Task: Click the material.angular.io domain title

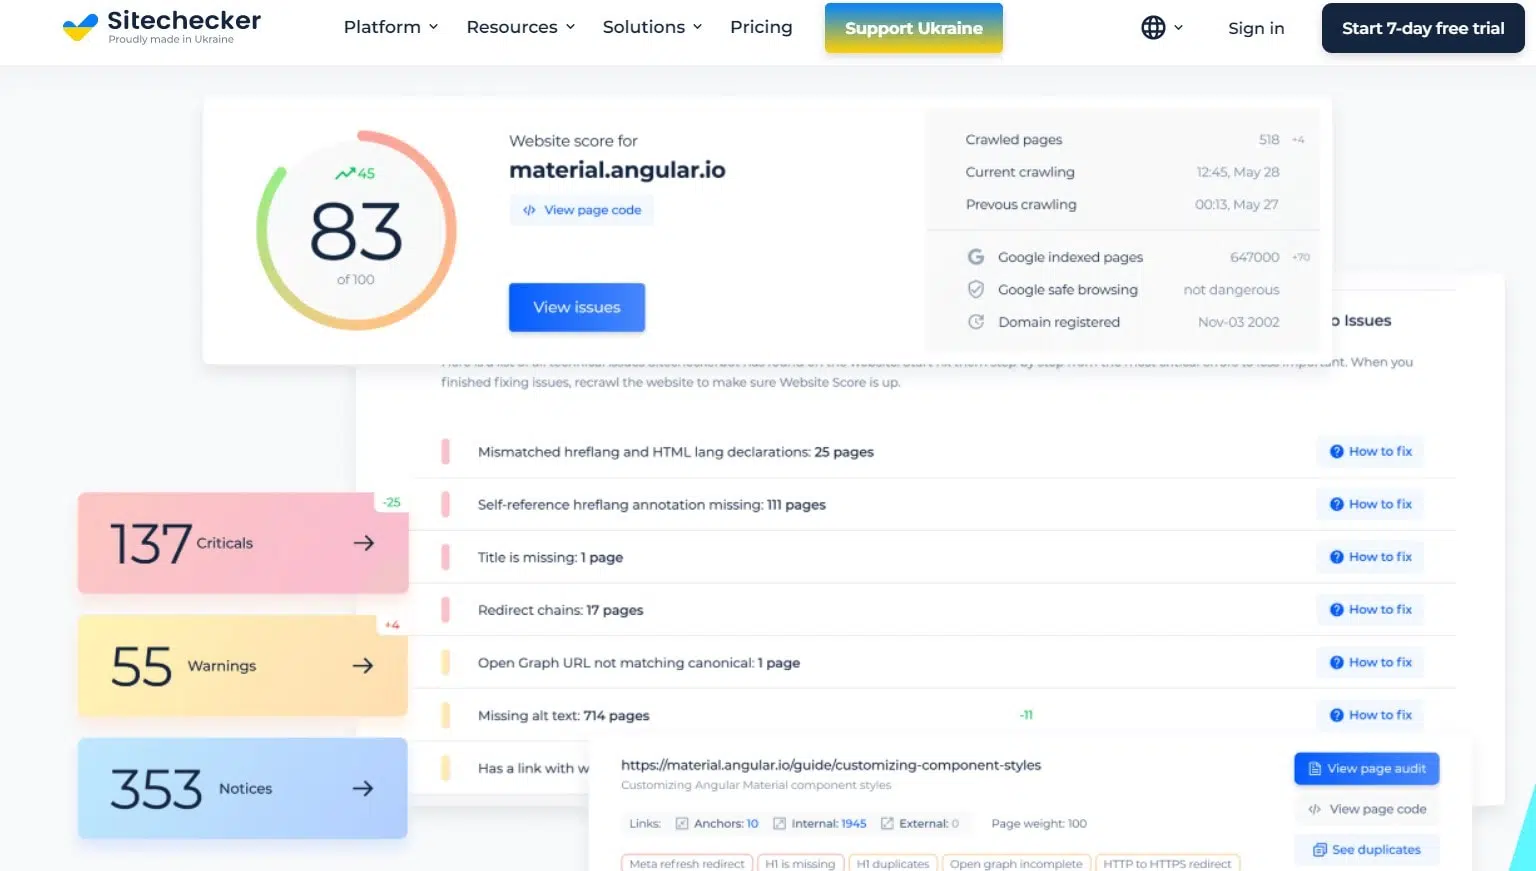Action: 617,170
